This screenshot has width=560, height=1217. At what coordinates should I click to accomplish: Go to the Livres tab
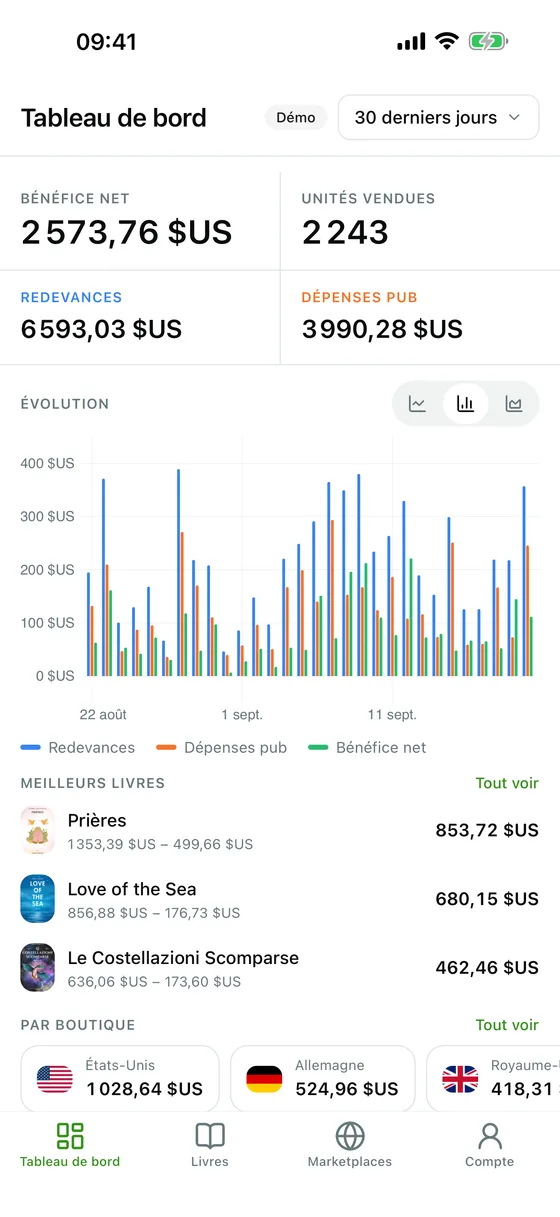coord(210,1145)
